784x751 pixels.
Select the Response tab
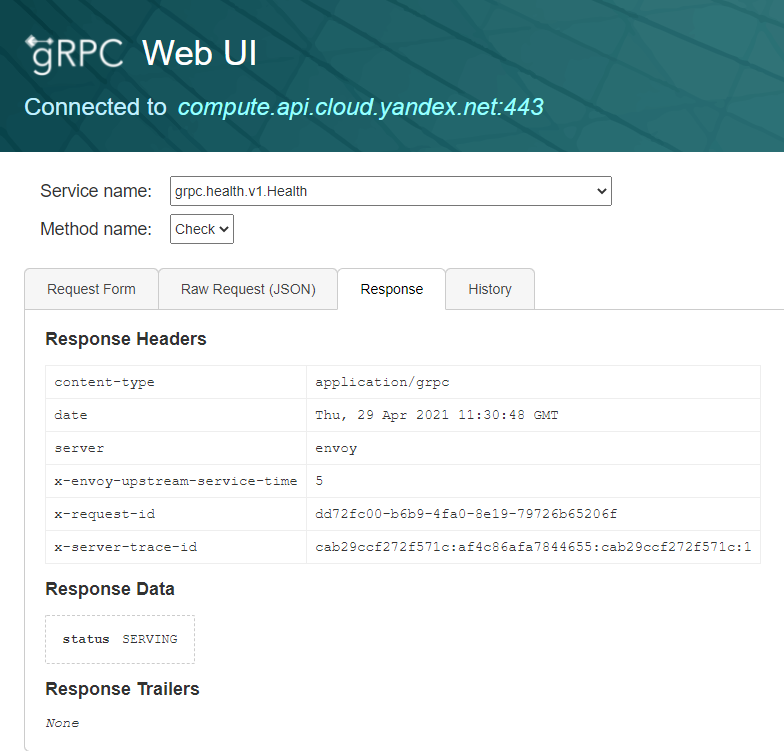coord(391,289)
